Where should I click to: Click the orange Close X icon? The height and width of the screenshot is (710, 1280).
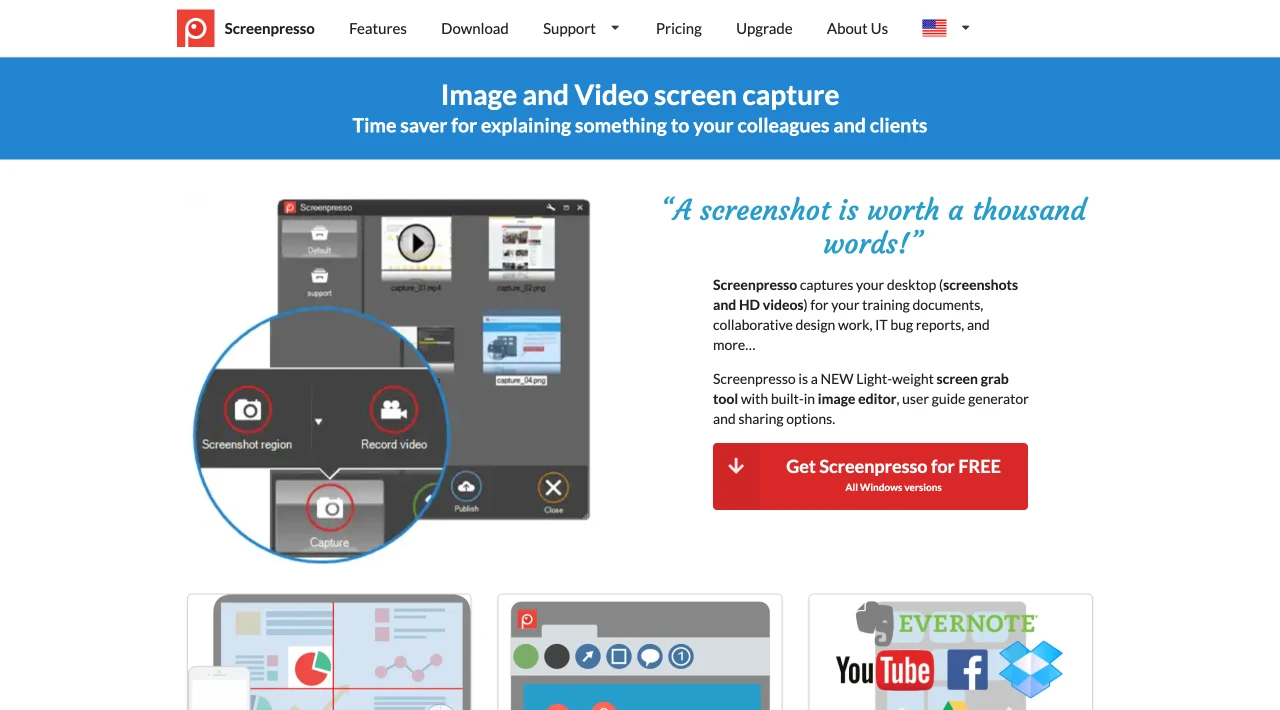coord(553,487)
